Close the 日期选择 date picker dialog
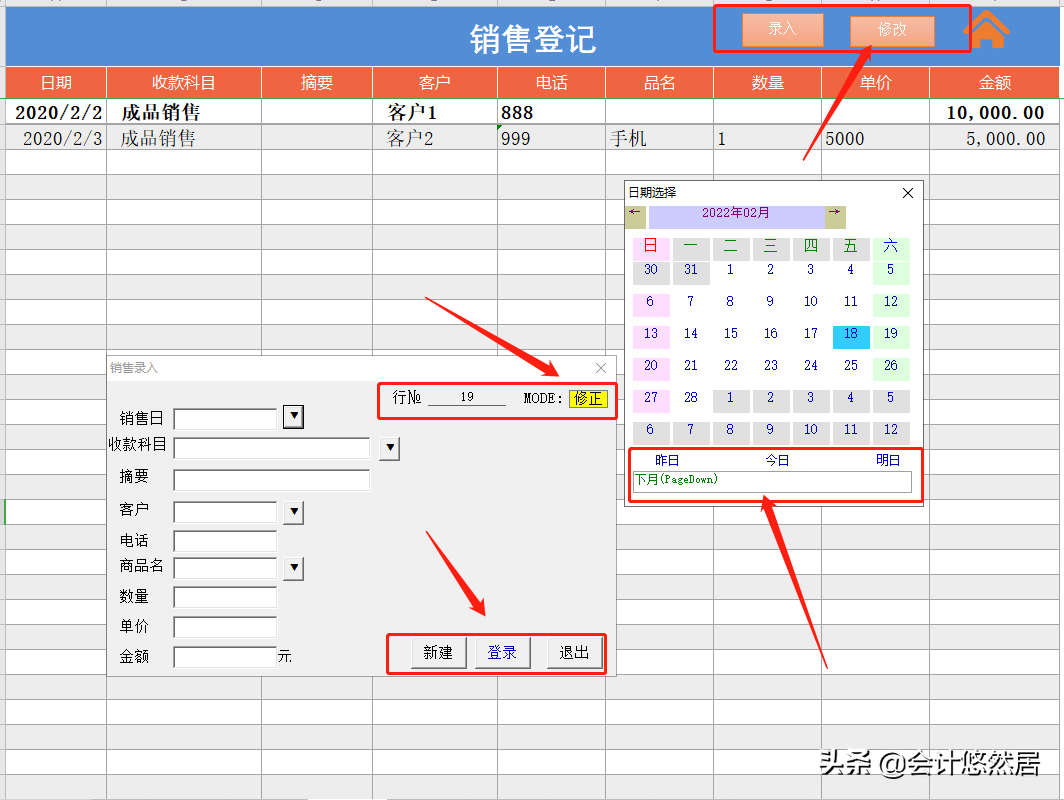The height and width of the screenshot is (800, 1064). 908,193
